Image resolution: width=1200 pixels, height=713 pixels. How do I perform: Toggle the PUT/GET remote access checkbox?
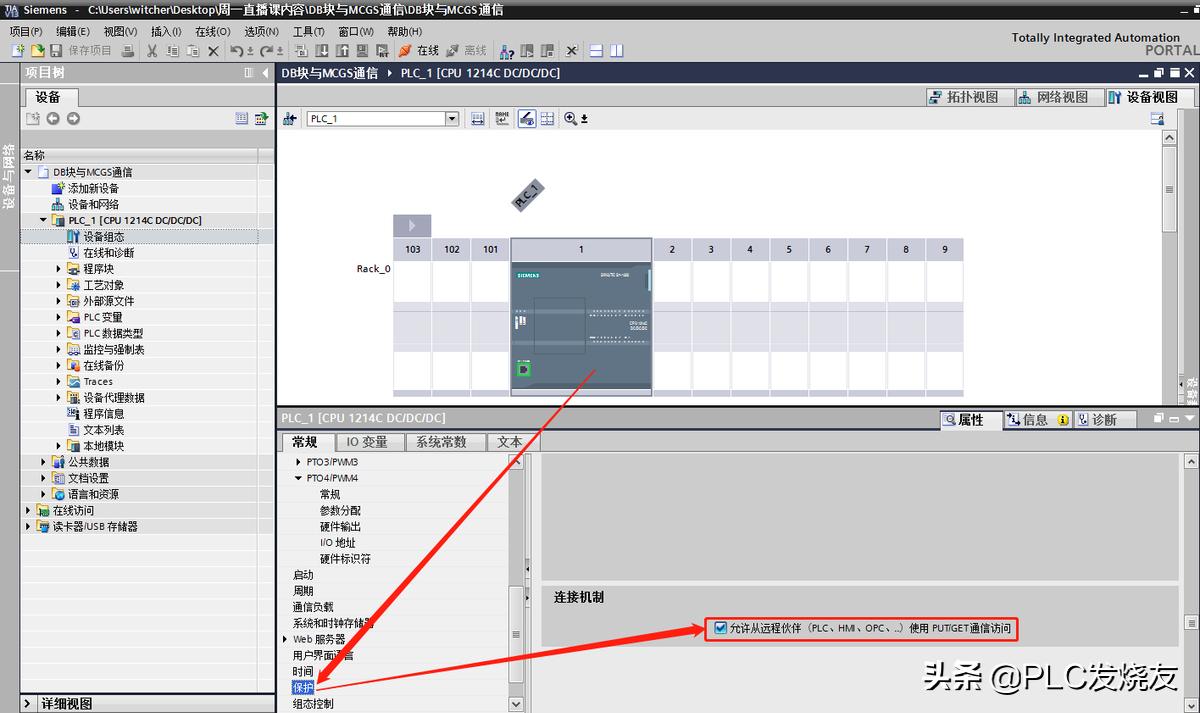pyautogui.click(x=721, y=628)
